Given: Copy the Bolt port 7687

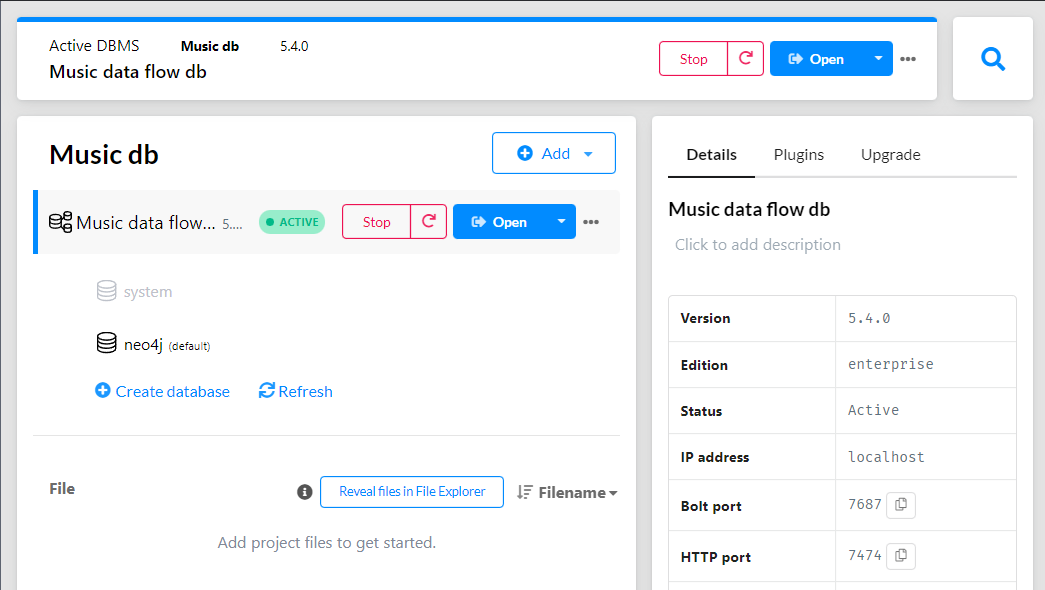Looking at the screenshot, I should (901, 505).
